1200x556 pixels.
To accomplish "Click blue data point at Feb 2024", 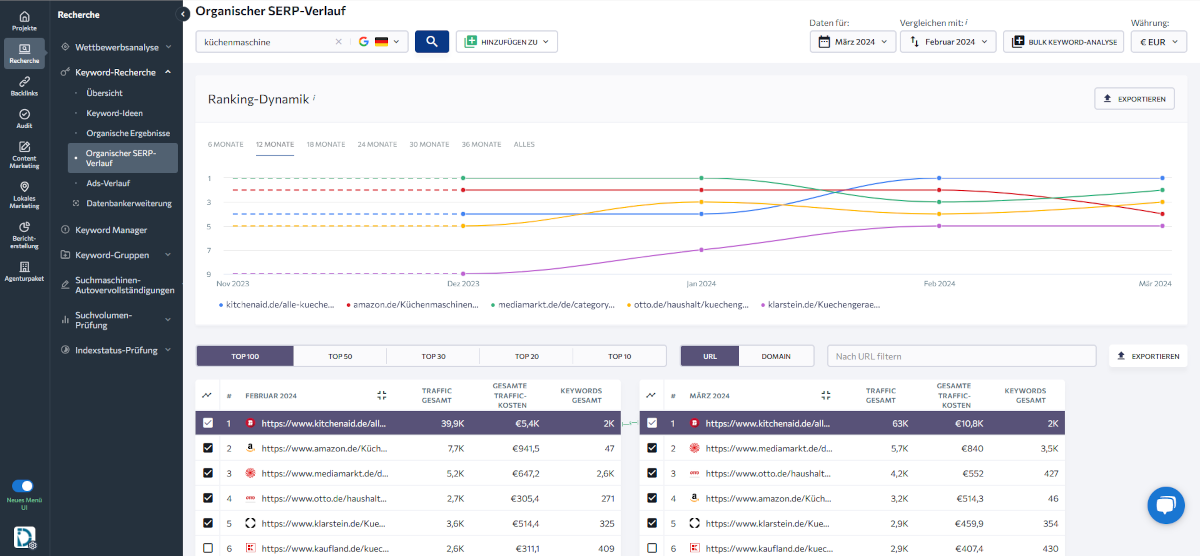I will click(939, 178).
